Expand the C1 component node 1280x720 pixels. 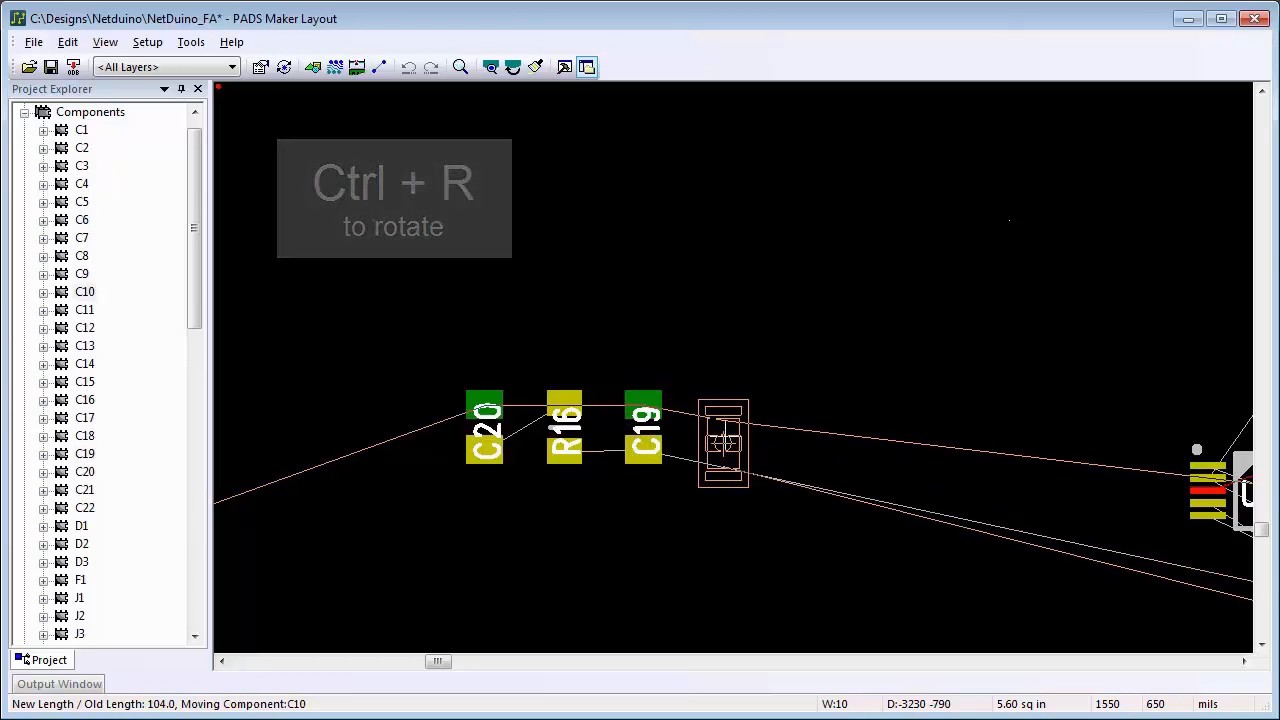tap(43, 130)
